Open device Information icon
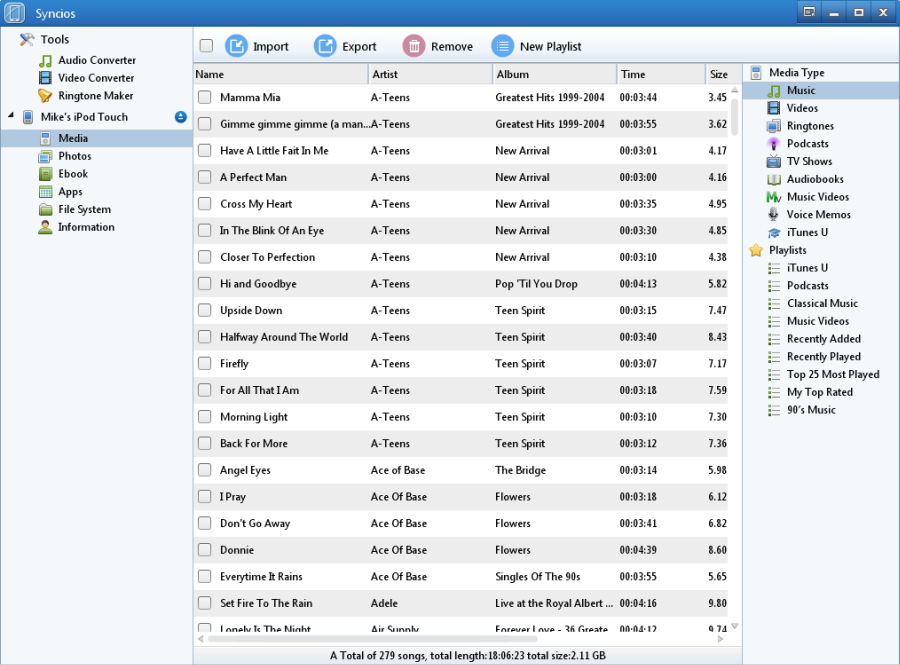Viewport: 900px width, 665px height. point(45,227)
